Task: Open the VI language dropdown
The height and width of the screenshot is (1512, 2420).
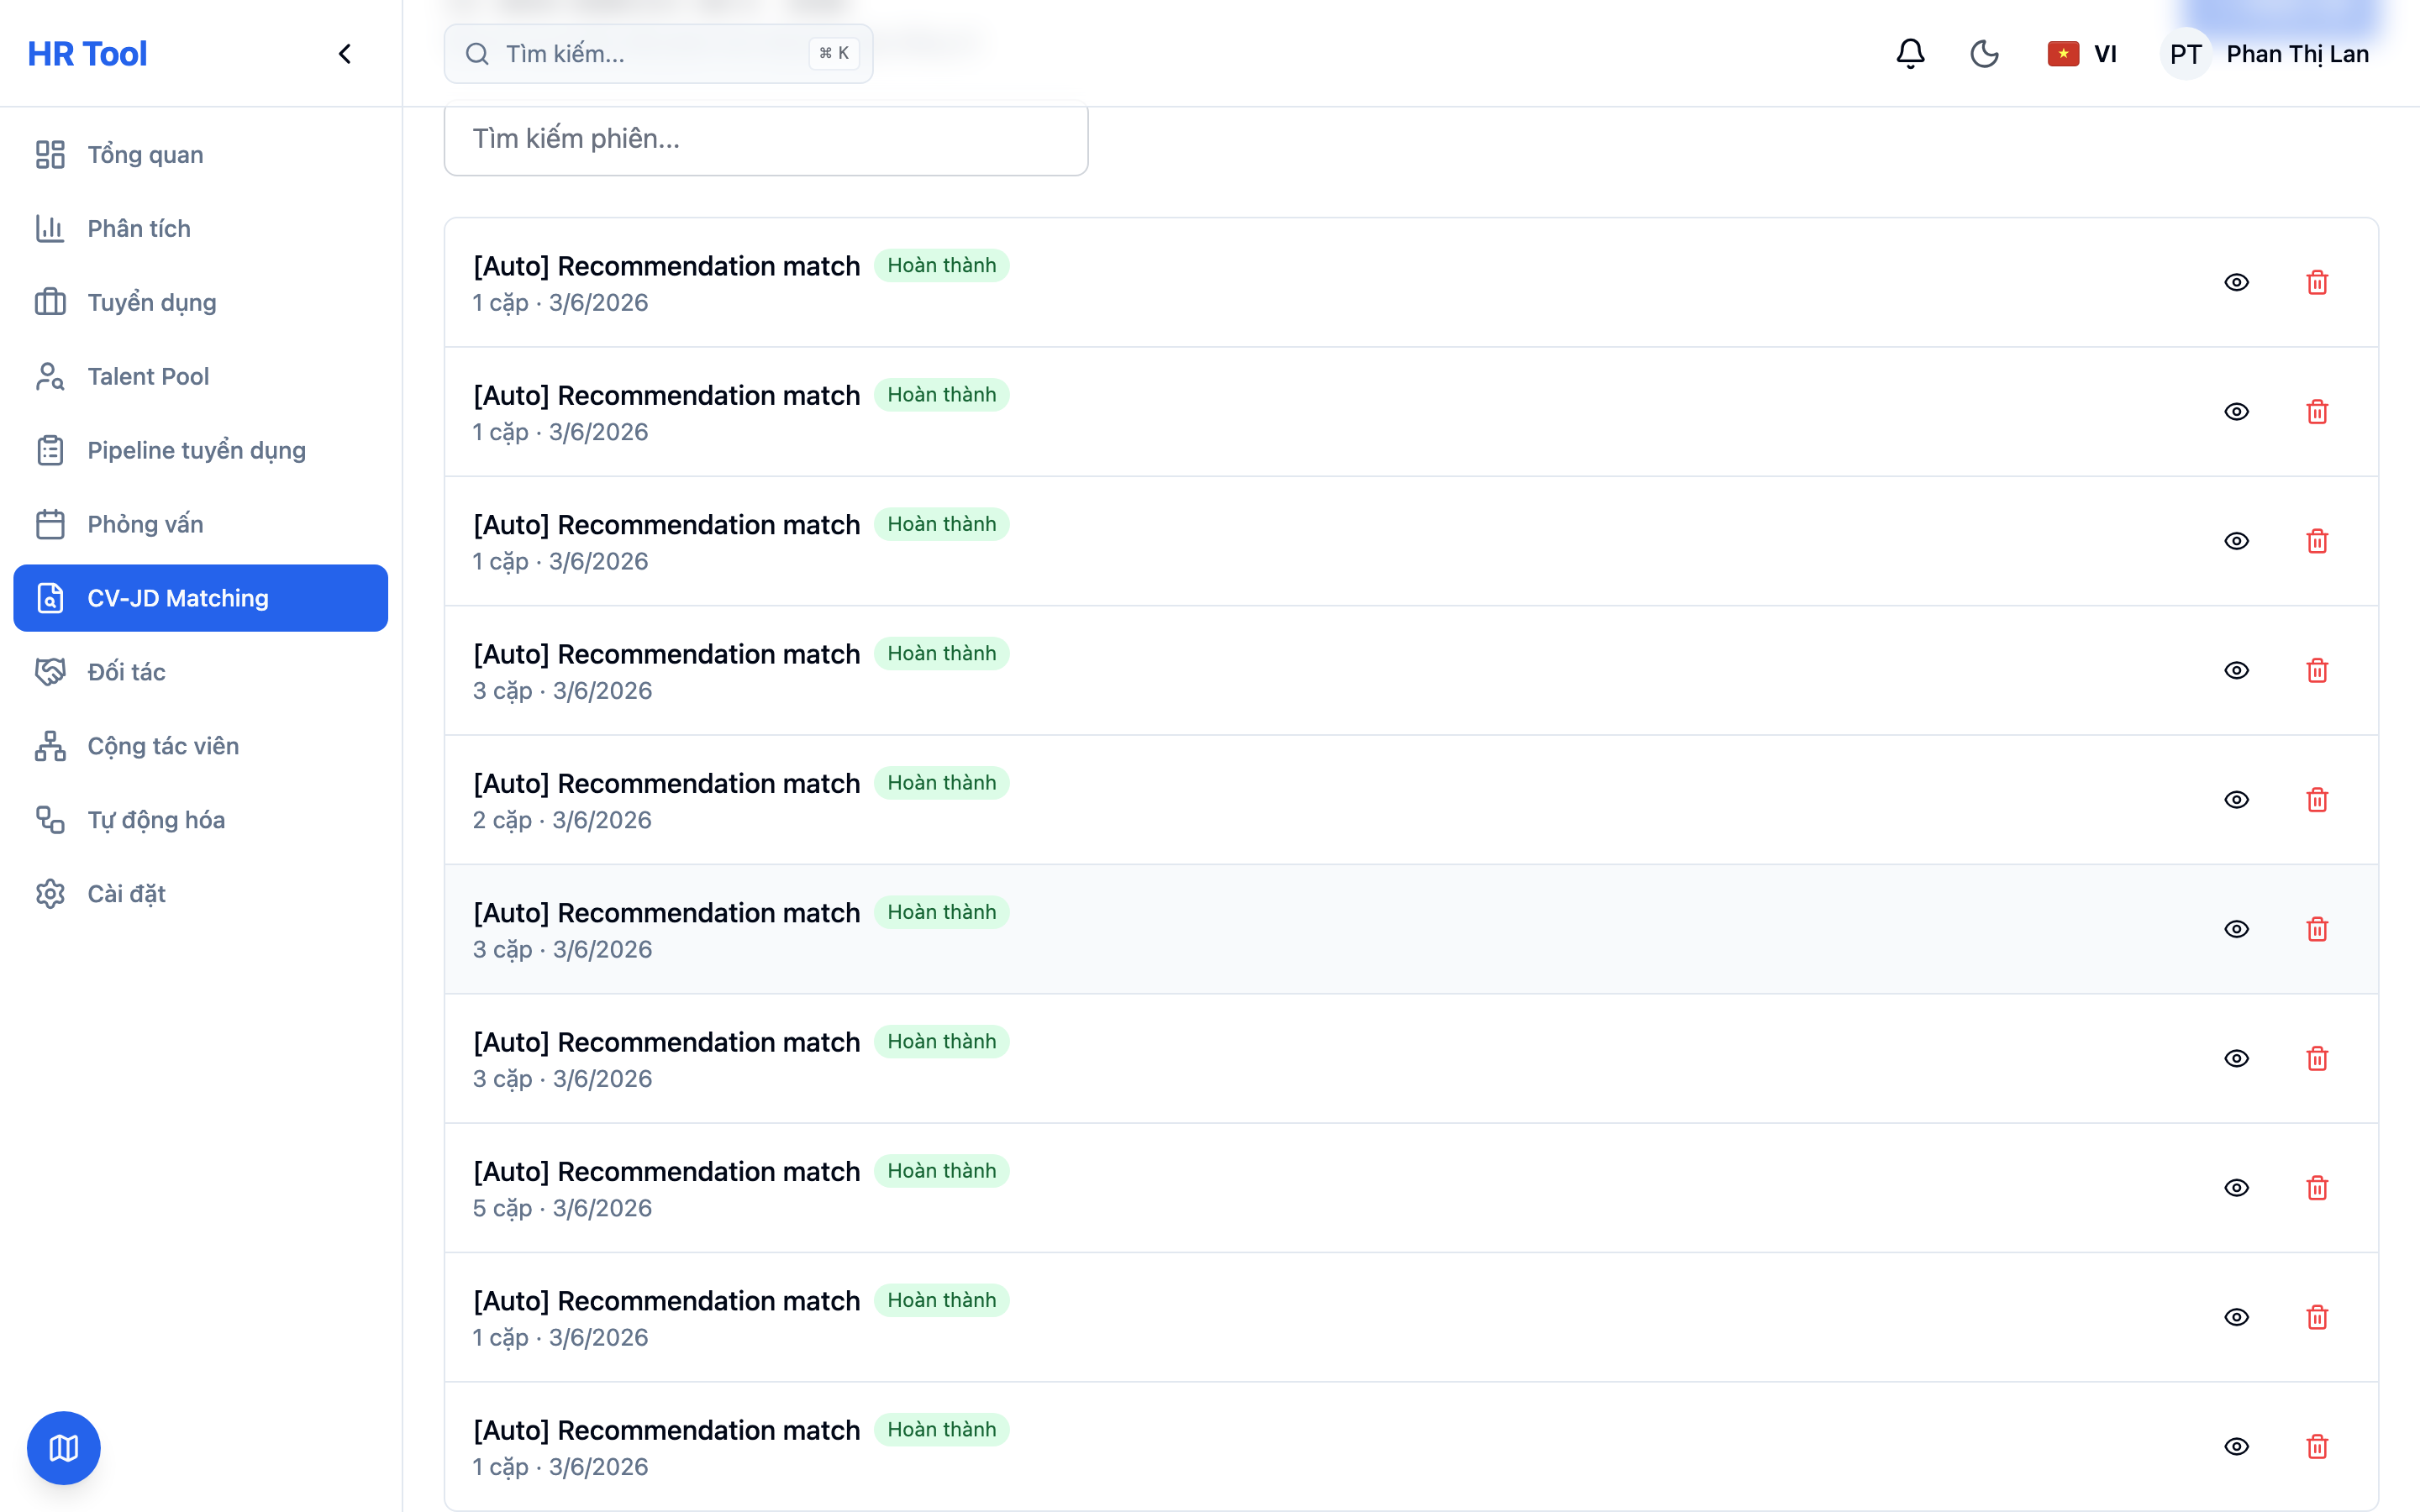Action: tap(2082, 54)
